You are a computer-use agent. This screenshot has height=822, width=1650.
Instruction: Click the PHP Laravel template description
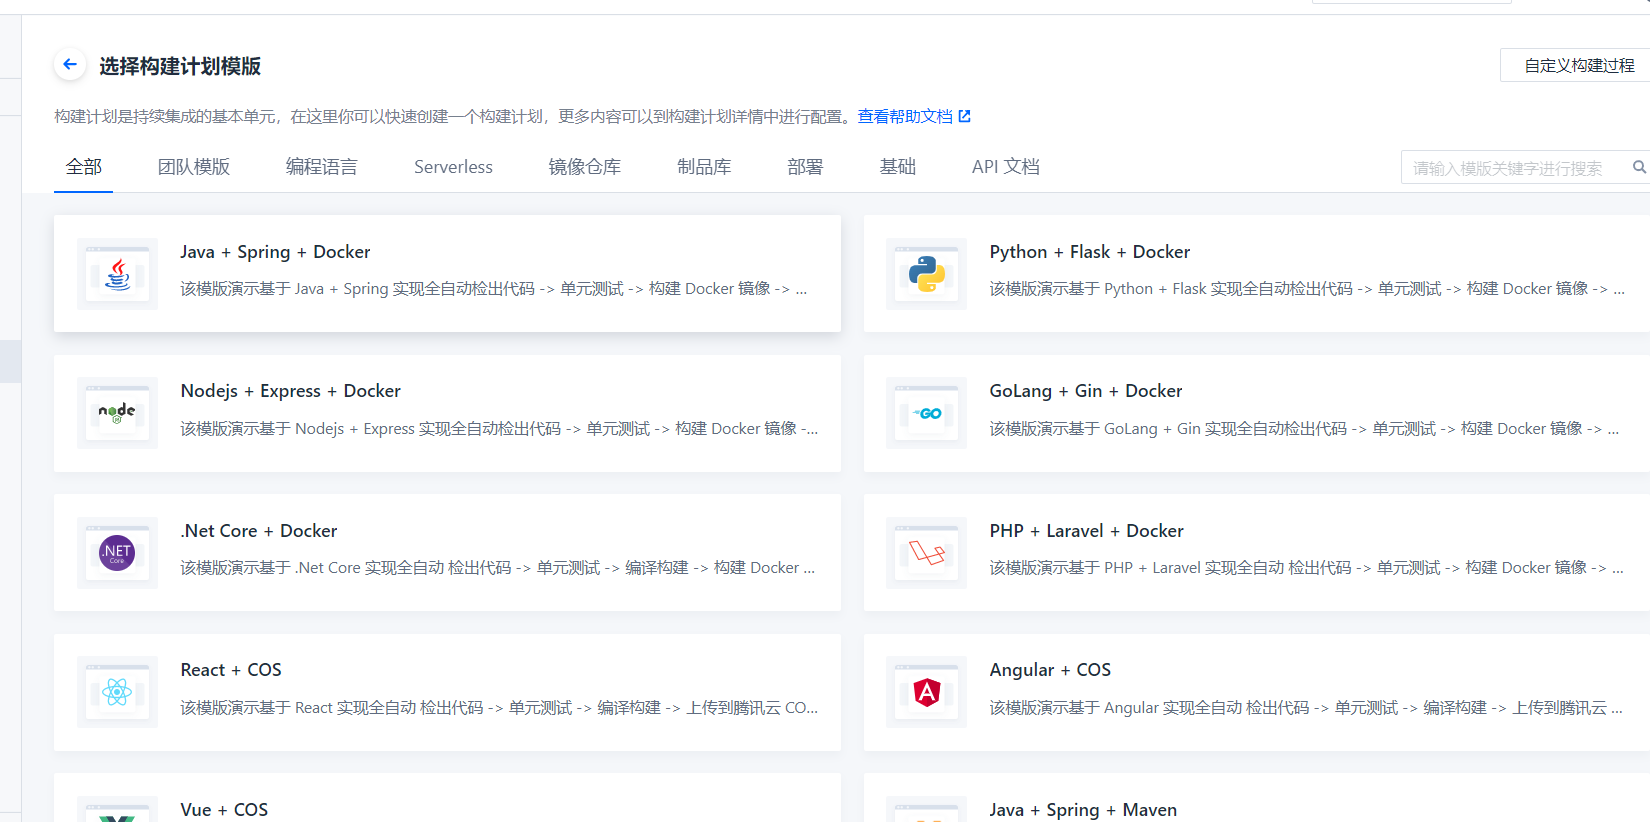(1307, 568)
